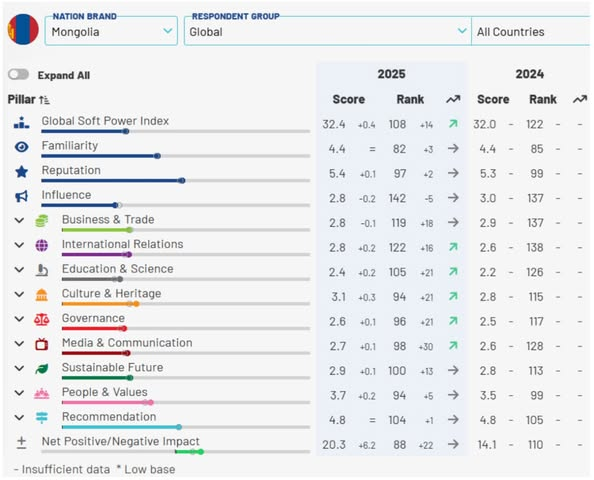Click the 2024 score 14.1 value
Viewport: 594px width, 480px height.
click(487, 445)
